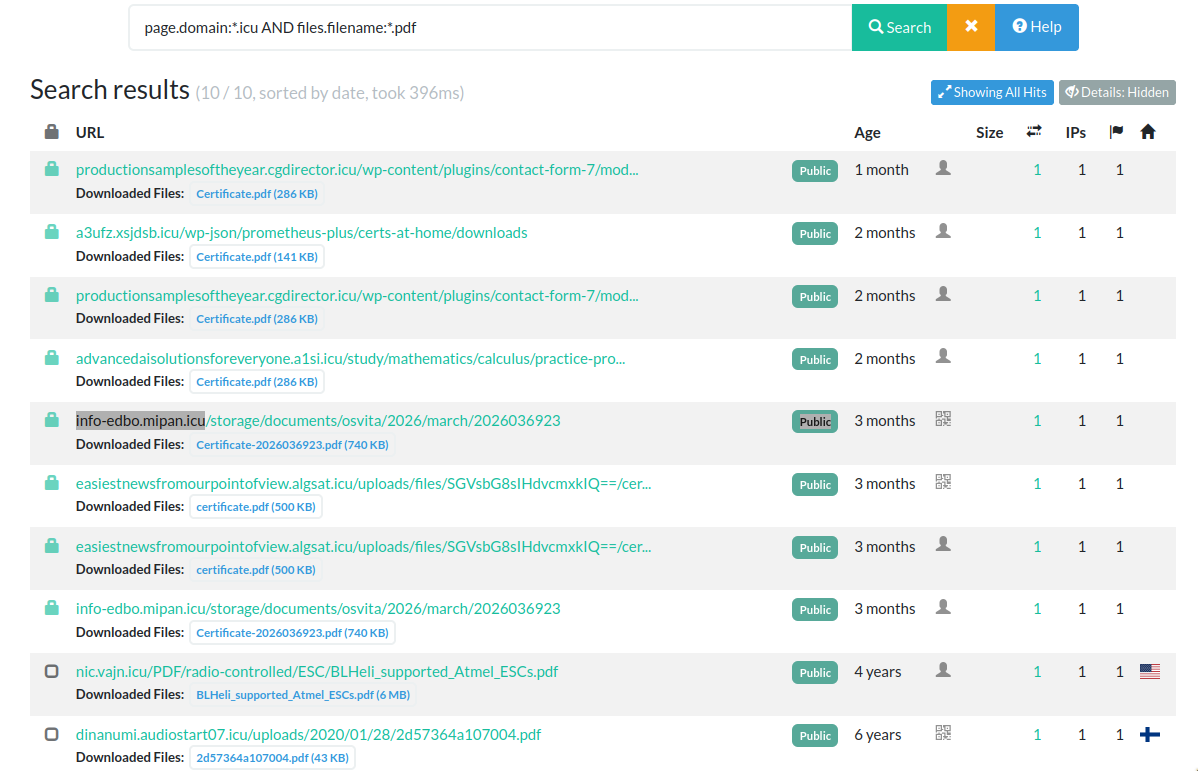Open the Certificate.pdf (141 KB) file tag
Screen dimensions: 1198x771
(257, 257)
